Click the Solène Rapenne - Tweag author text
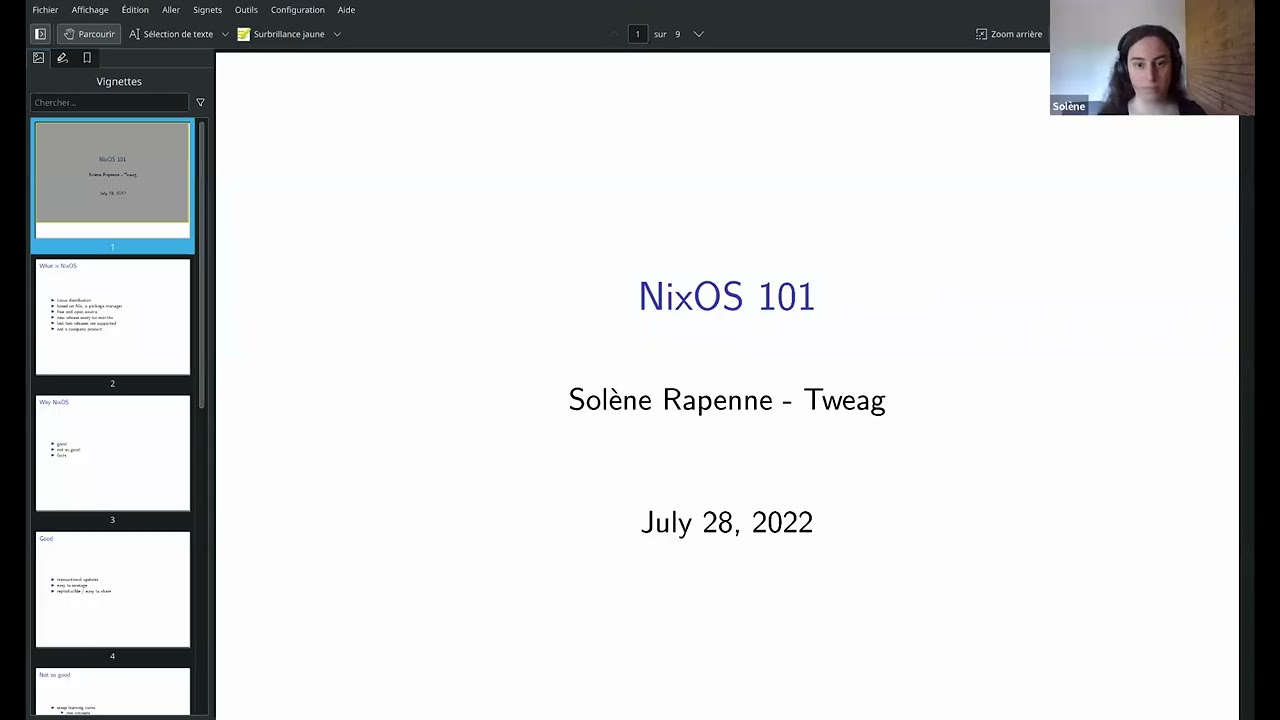This screenshot has width=1280, height=720. 727,400
